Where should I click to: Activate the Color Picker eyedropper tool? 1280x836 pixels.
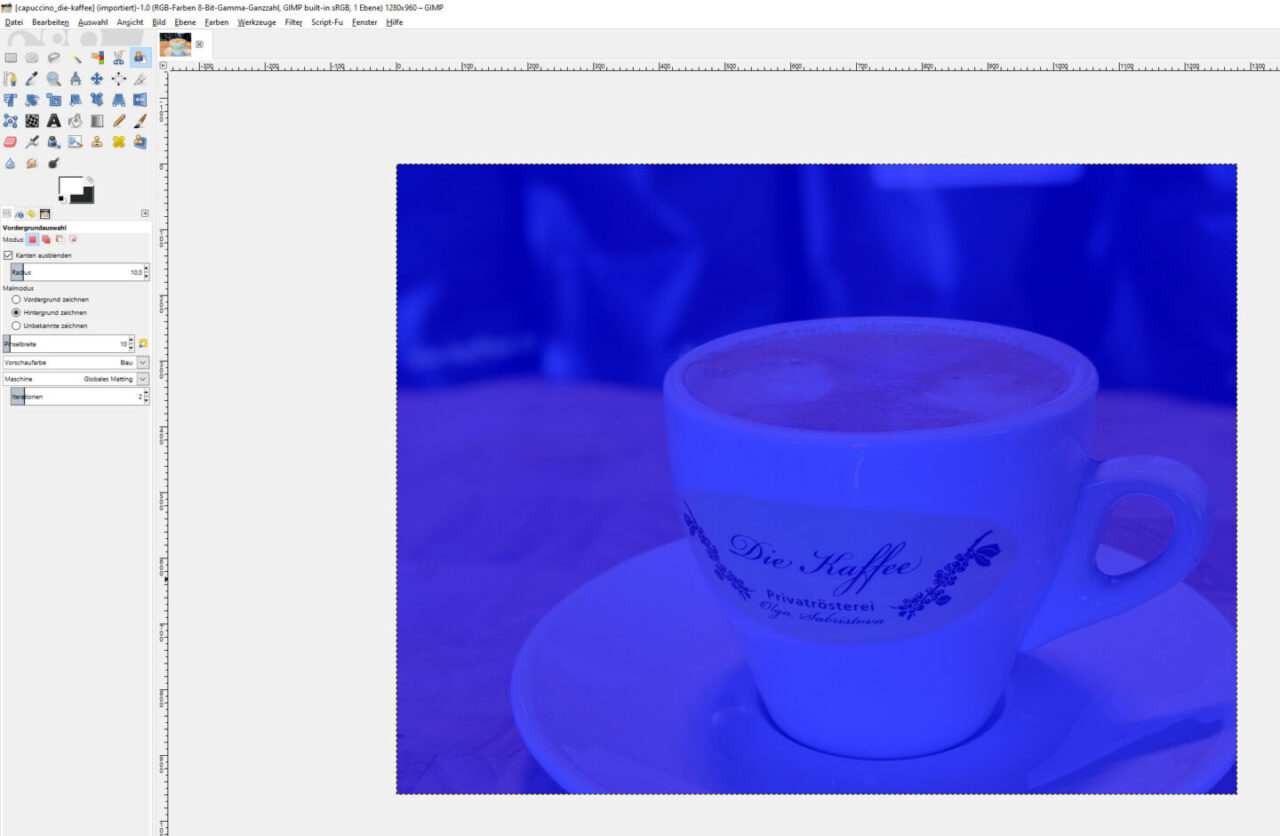coord(32,79)
